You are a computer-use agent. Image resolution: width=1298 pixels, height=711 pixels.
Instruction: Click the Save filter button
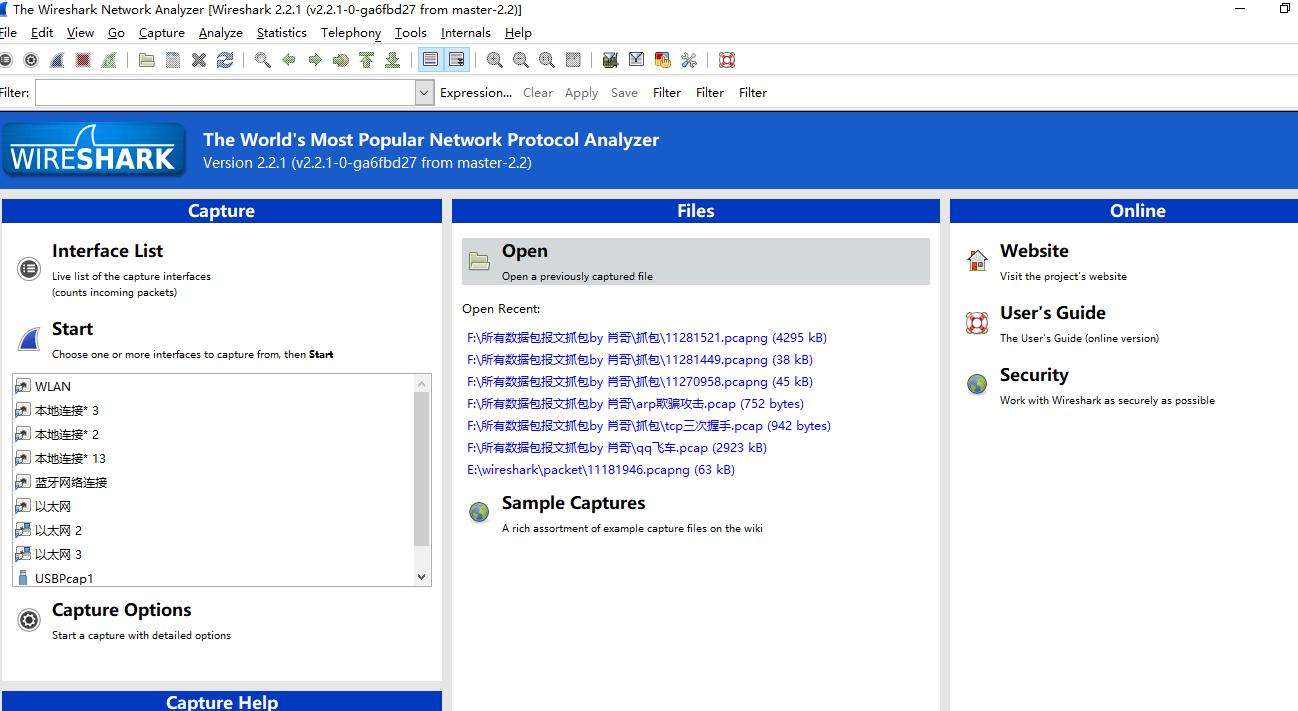click(x=625, y=93)
